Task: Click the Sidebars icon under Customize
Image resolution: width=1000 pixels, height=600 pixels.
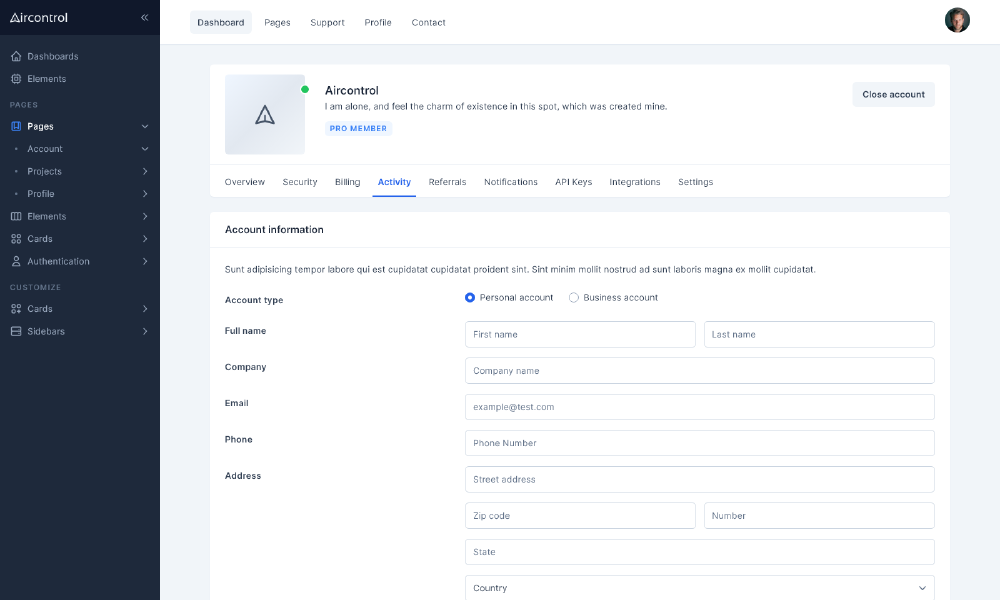Action: [x=16, y=331]
